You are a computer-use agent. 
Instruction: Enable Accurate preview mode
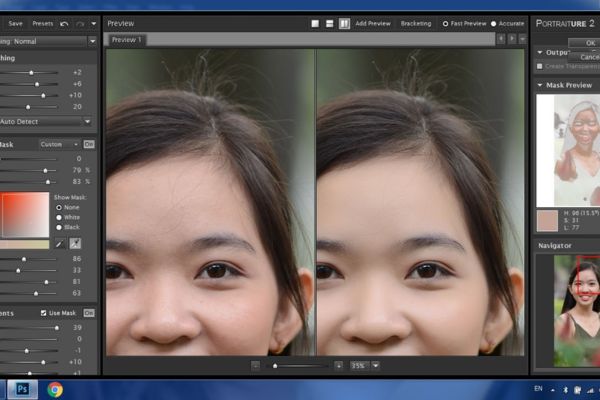pos(493,24)
